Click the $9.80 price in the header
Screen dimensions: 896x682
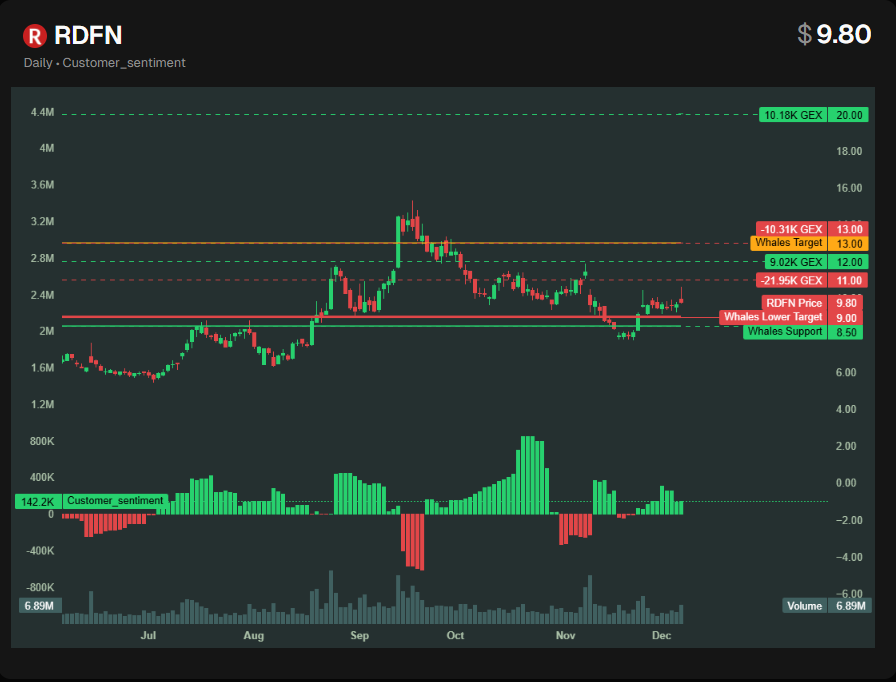[x=834, y=34]
